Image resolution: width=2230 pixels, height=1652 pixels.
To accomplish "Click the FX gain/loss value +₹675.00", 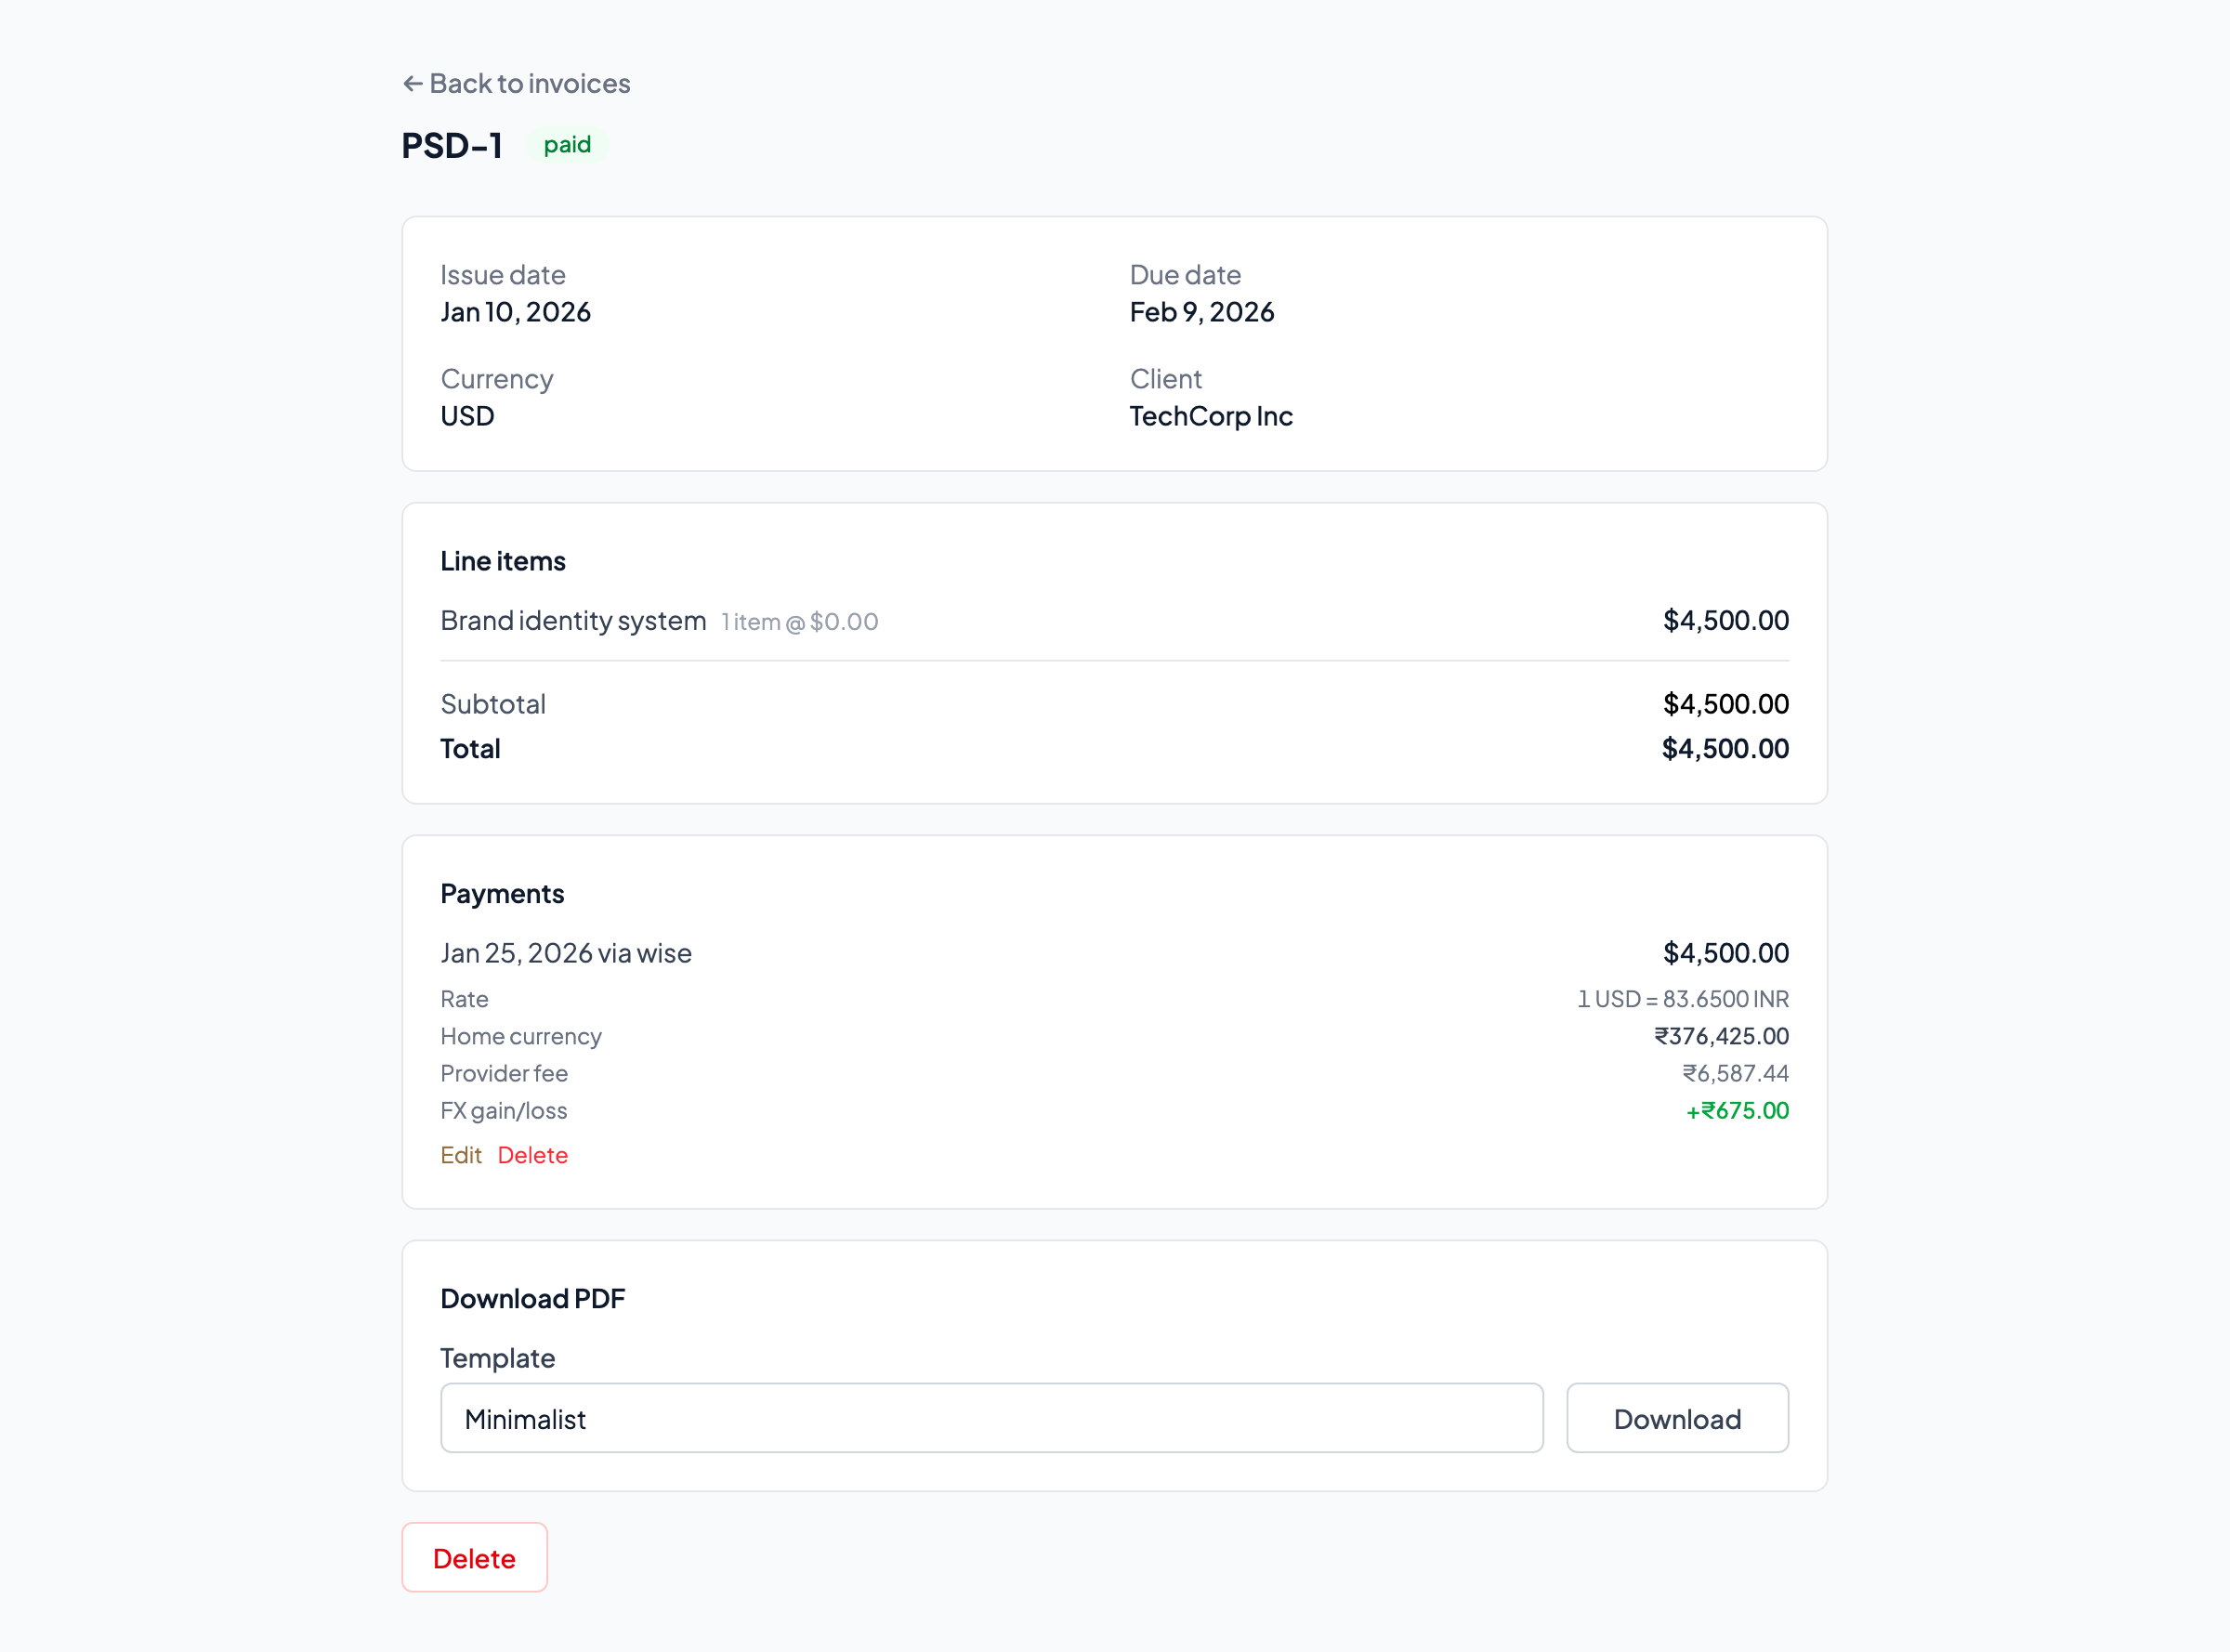I will click(x=1737, y=1110).
